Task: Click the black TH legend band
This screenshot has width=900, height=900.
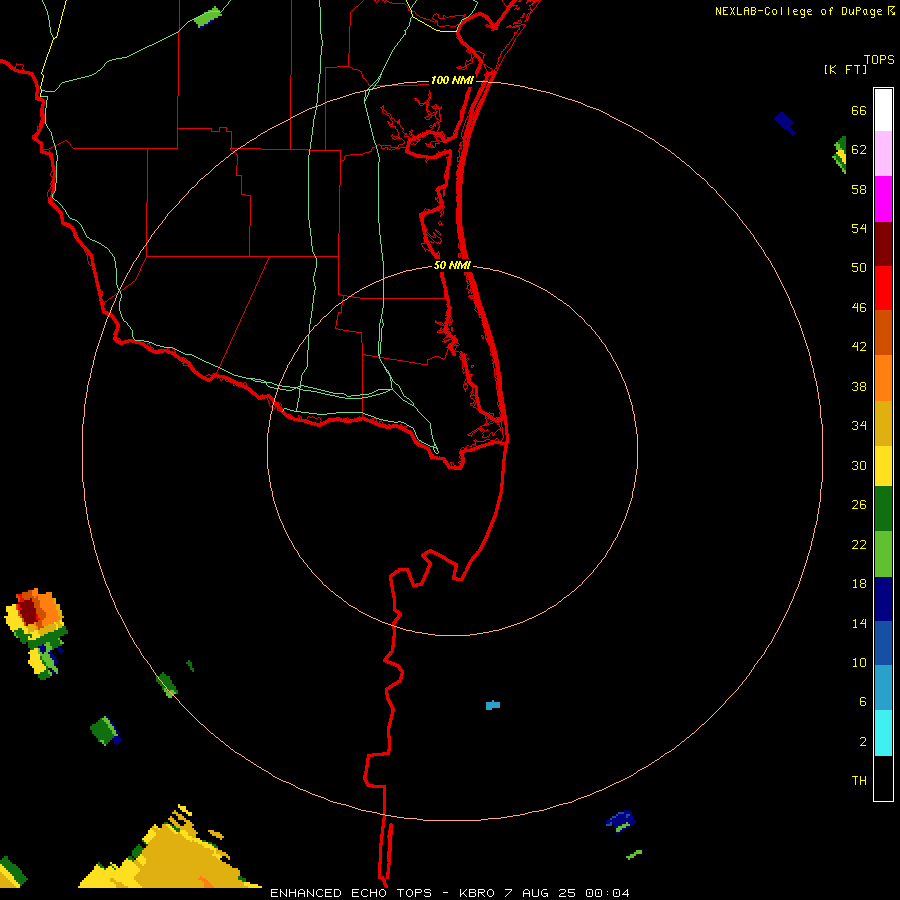Action: click(x=883, y=778)
